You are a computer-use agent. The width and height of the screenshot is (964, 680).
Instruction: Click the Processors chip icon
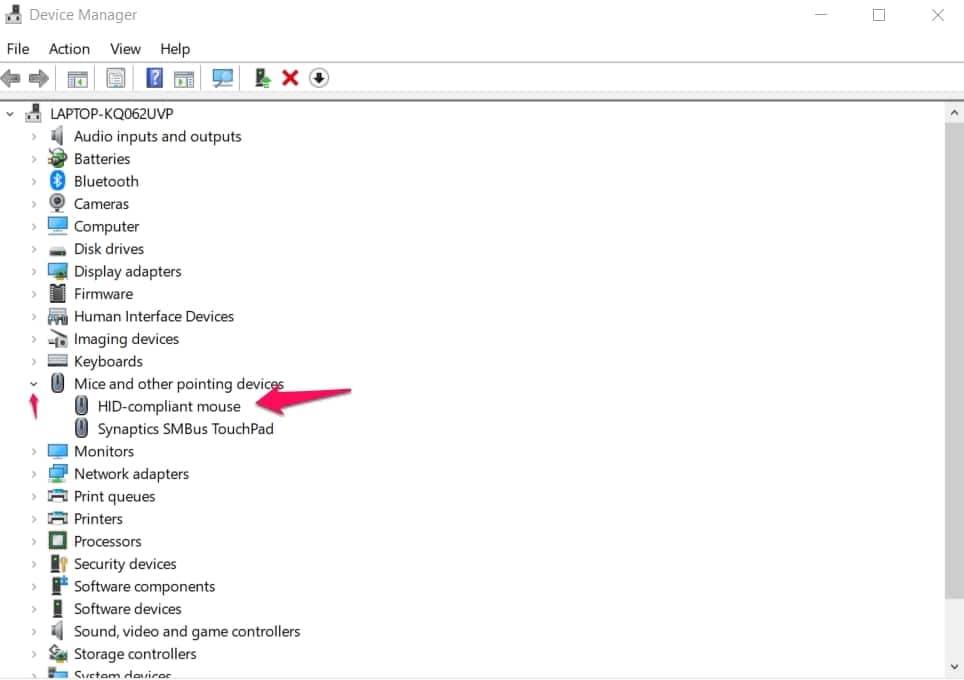click(x=57, y=541)
